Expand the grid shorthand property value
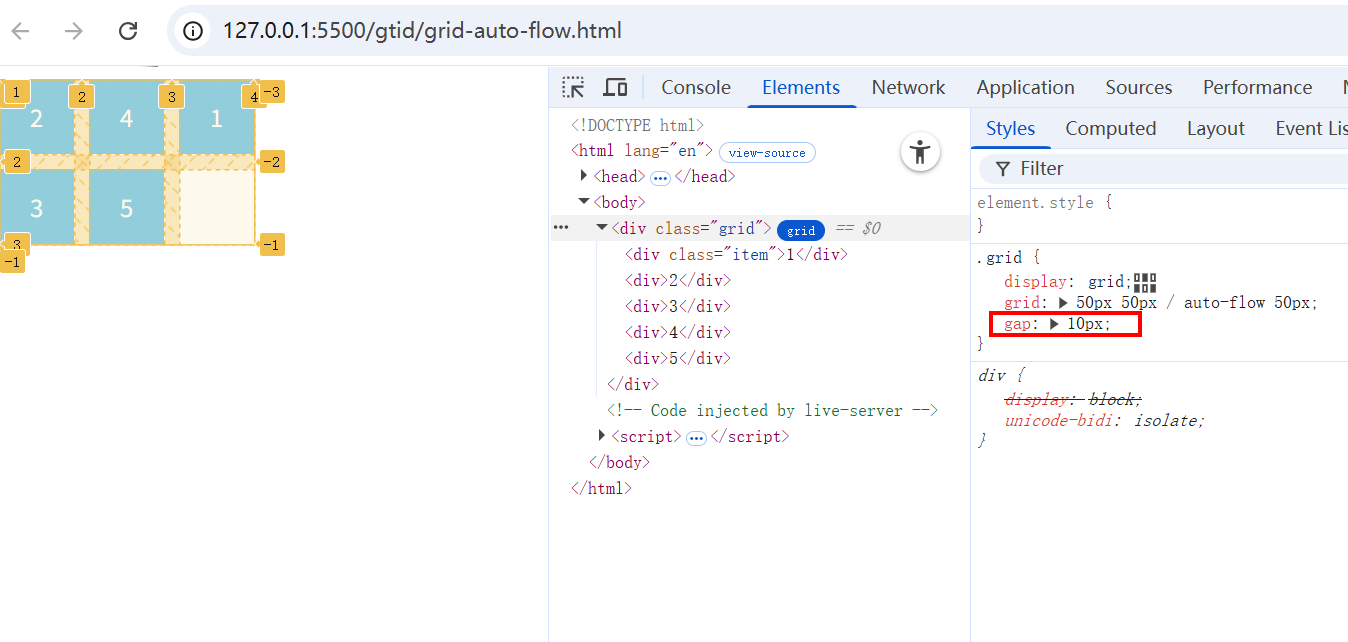 tap(1062, 302)
